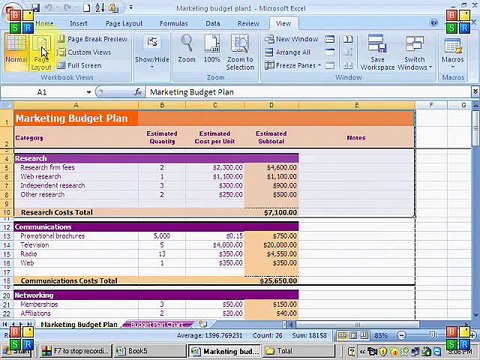Click New blank document icon in title bar
This screenshot has height=360, width=480.
click(86, 8)
